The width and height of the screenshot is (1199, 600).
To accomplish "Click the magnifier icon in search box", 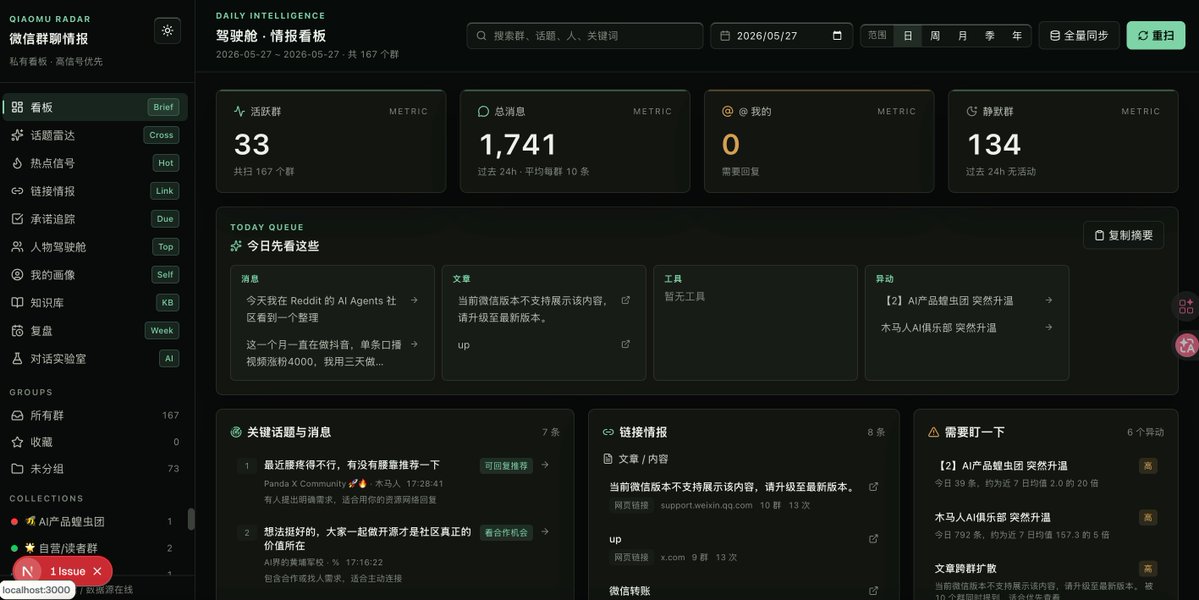I will 481,36.
